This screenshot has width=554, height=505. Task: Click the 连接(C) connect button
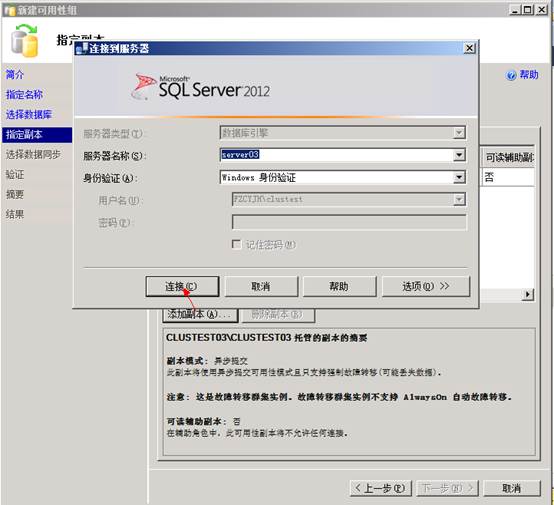click(x=182, y=286)
